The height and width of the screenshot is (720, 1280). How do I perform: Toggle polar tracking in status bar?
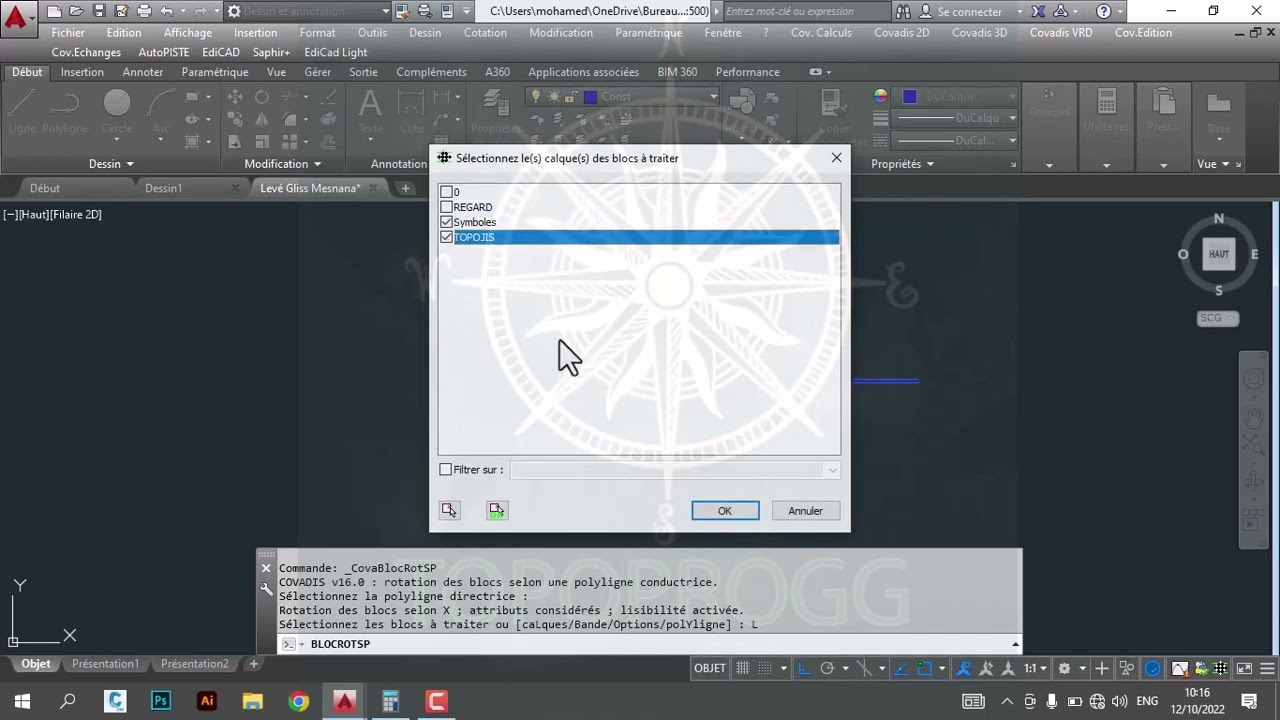click(x=827, y=668)
